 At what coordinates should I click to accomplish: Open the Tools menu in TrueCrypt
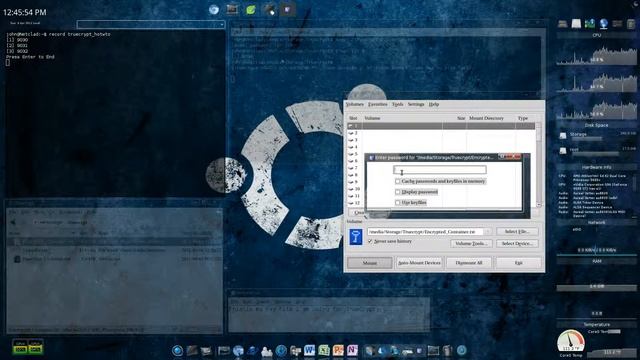coord(398,104)
